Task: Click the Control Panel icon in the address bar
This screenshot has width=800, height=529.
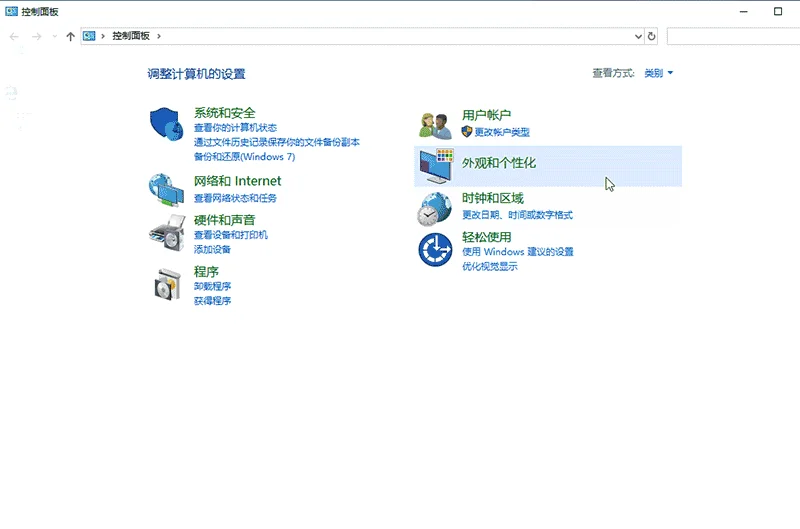Action: [89, 36]
